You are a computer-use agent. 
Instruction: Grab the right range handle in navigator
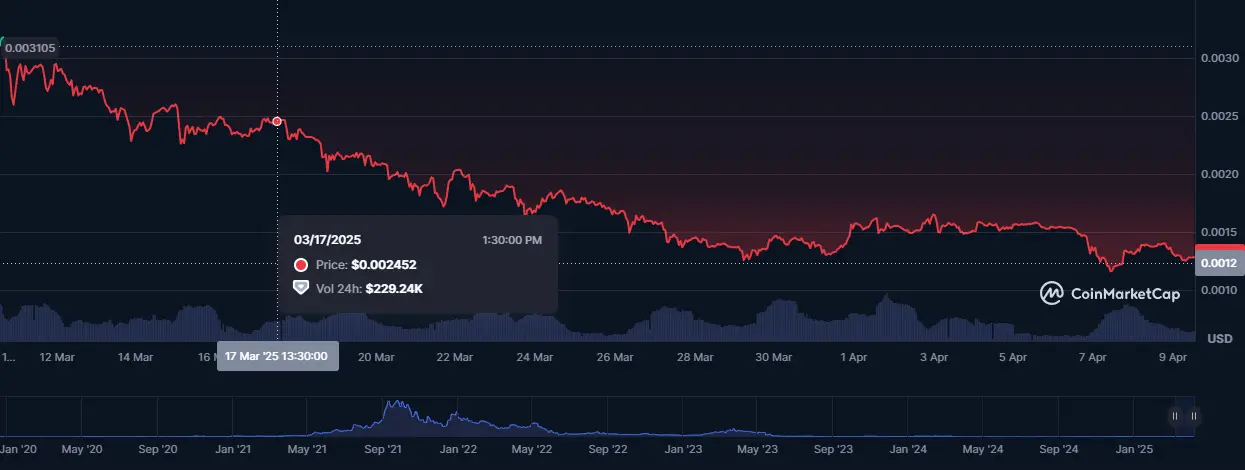click(1193, 416)
